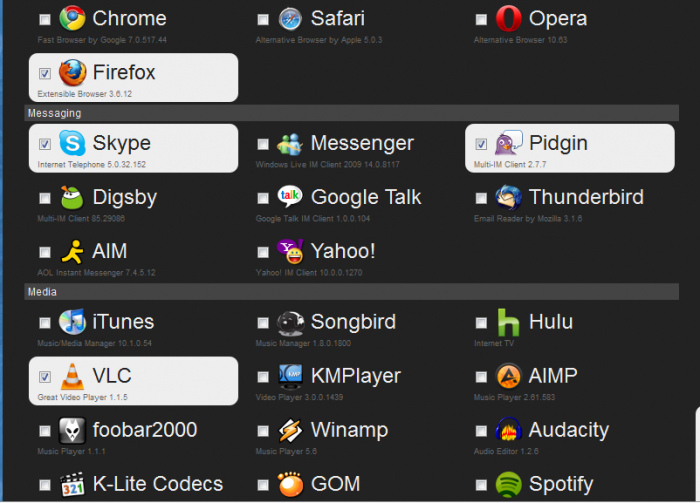The height and width of the screenshot is (503, 700).
Task: Click the Spotify green icon
Action: click(x=508, y=484)
